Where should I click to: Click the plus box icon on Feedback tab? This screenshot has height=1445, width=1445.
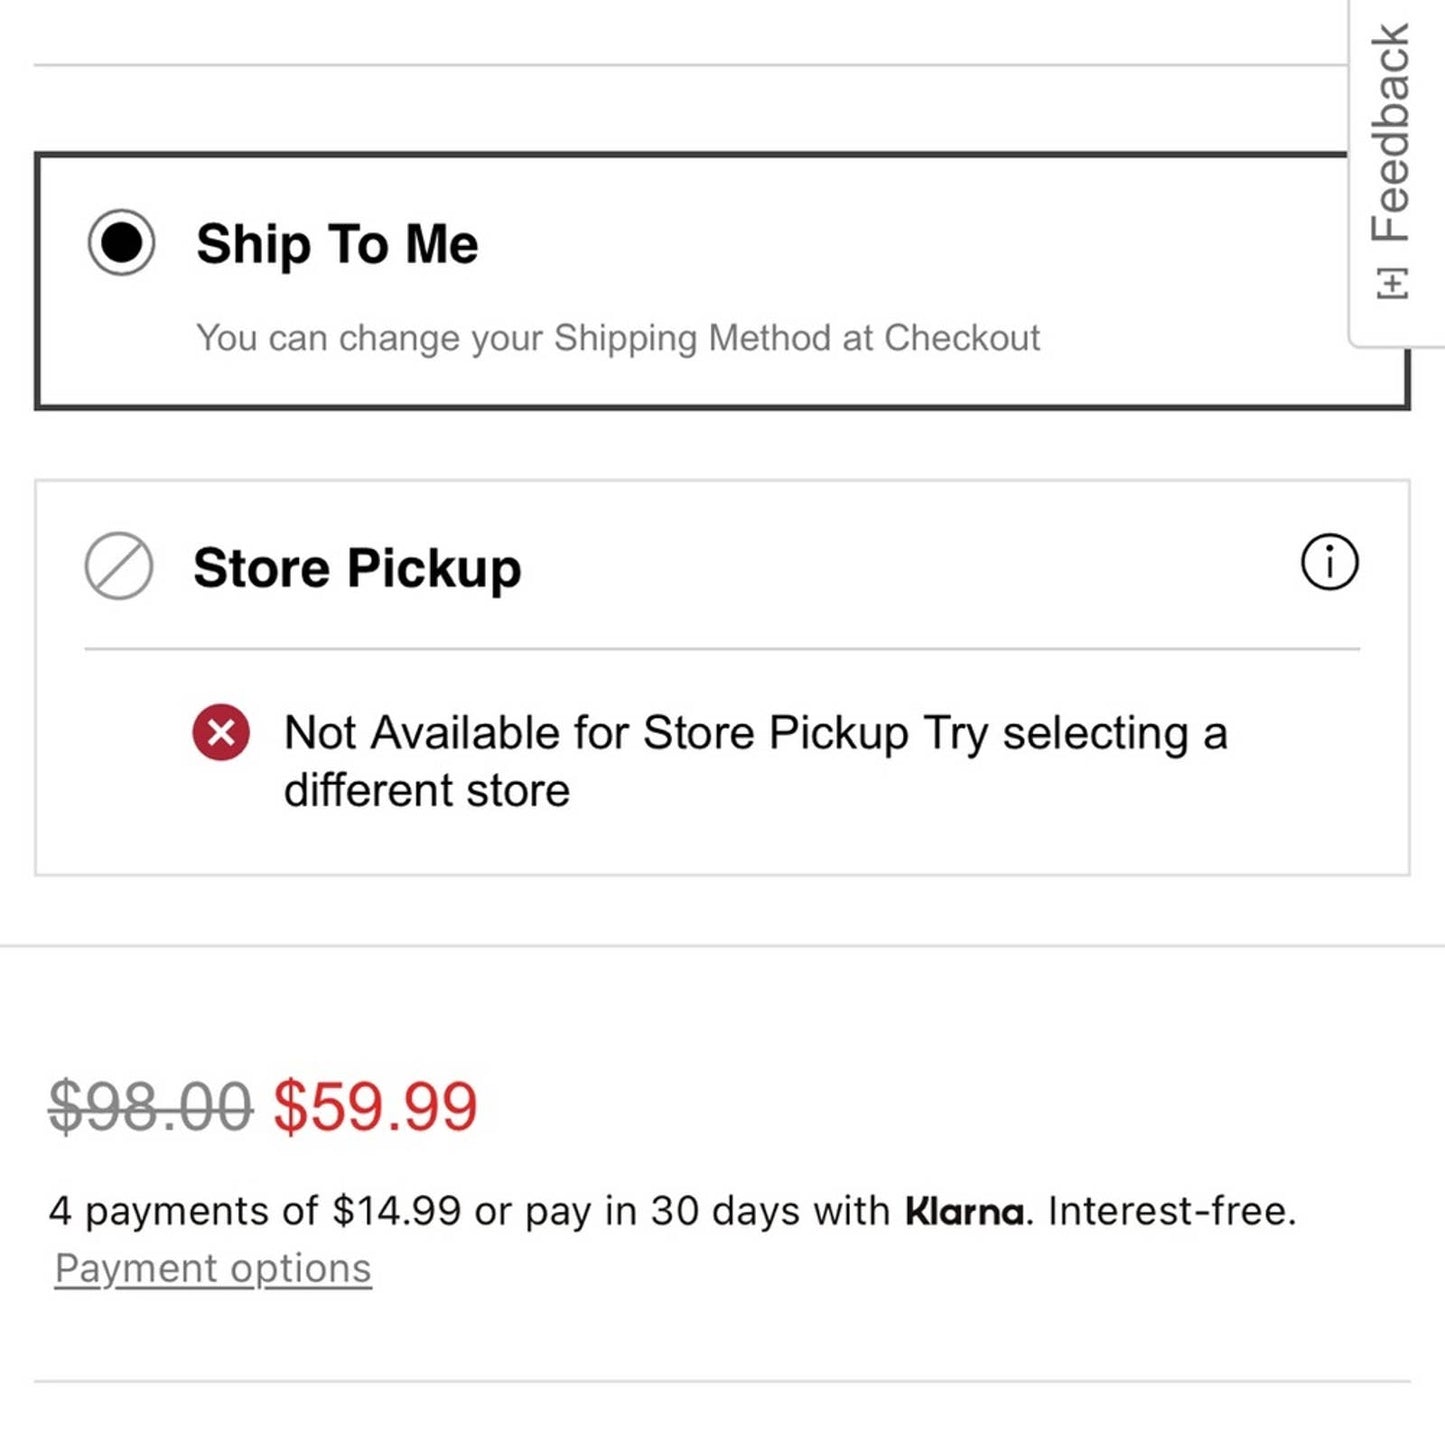pyautogui.click(x=1392, y=283)
